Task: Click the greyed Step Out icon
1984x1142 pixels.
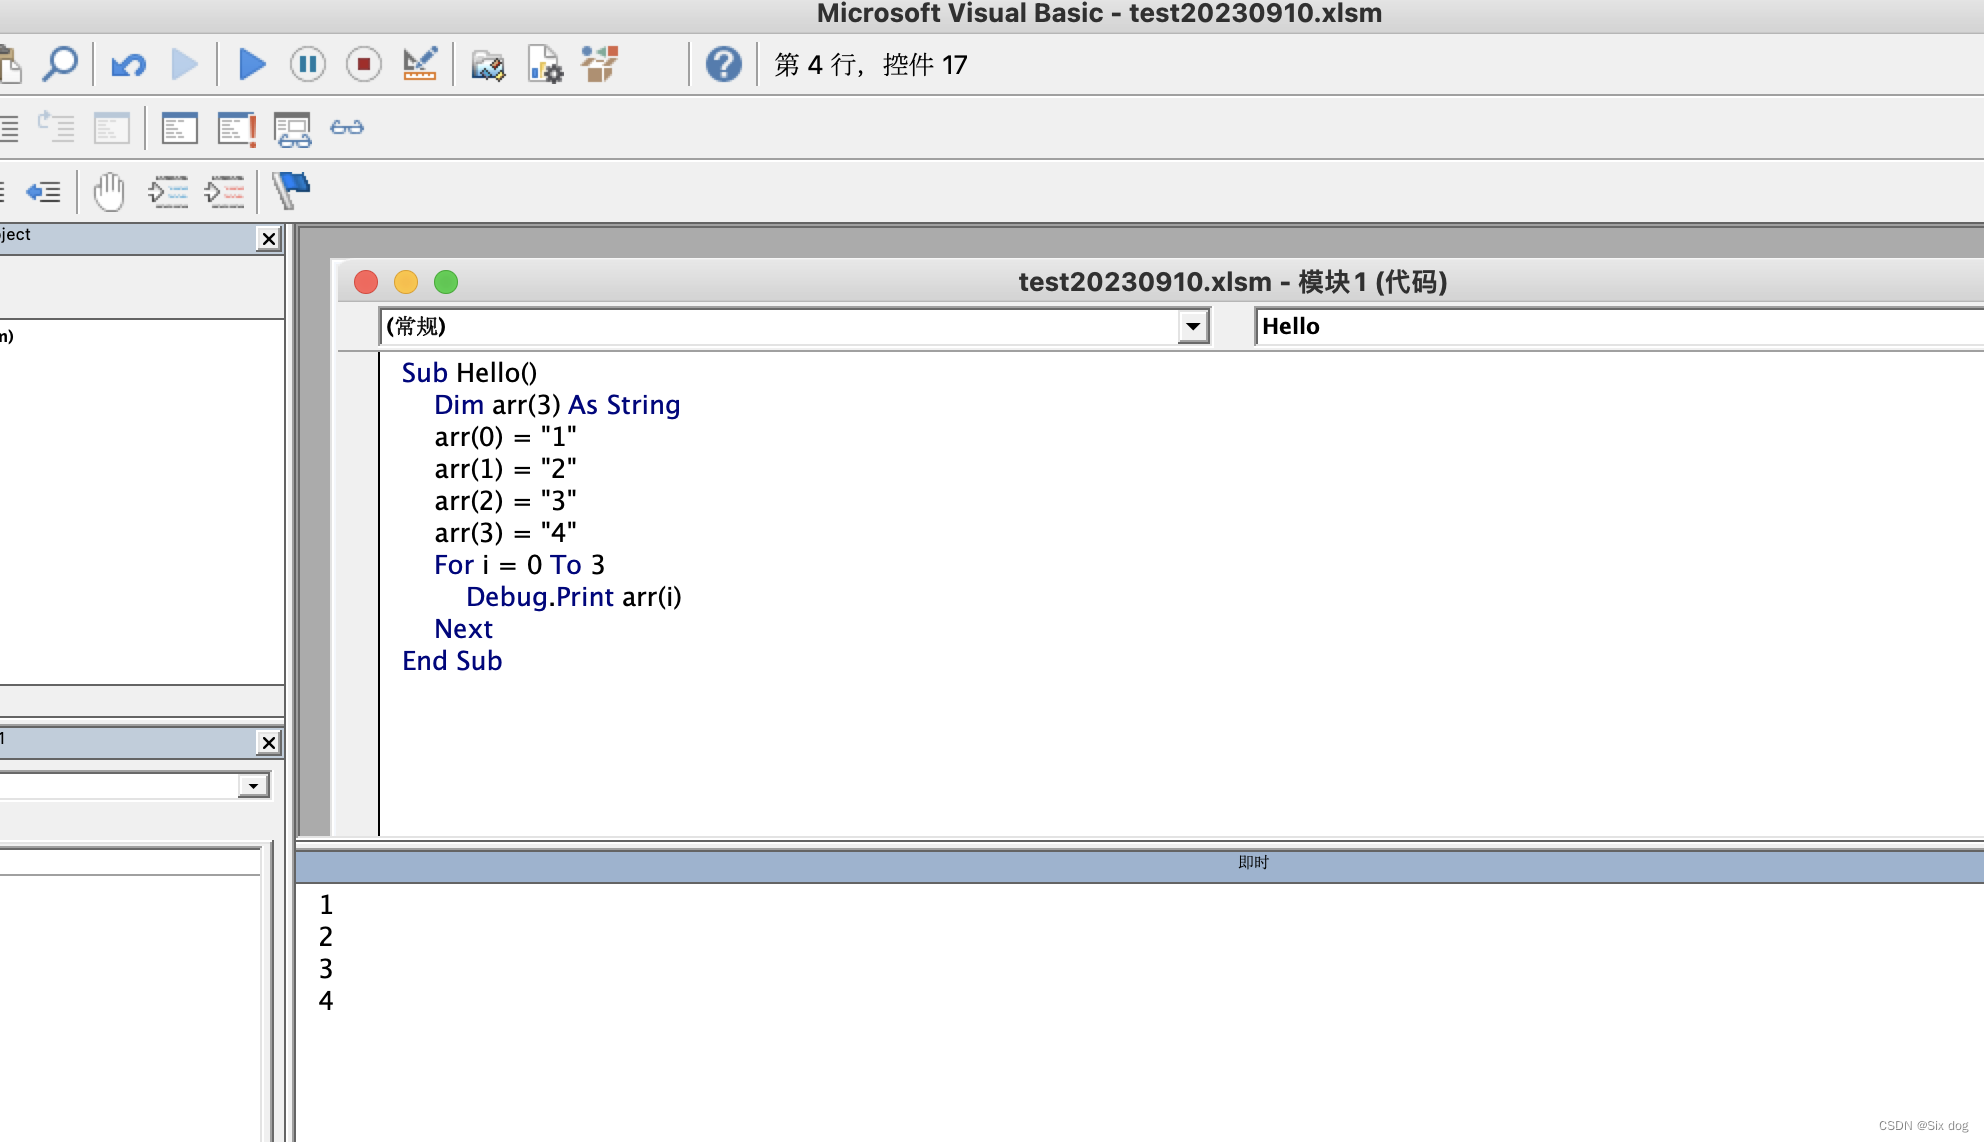Action: (x=56, y=128)
